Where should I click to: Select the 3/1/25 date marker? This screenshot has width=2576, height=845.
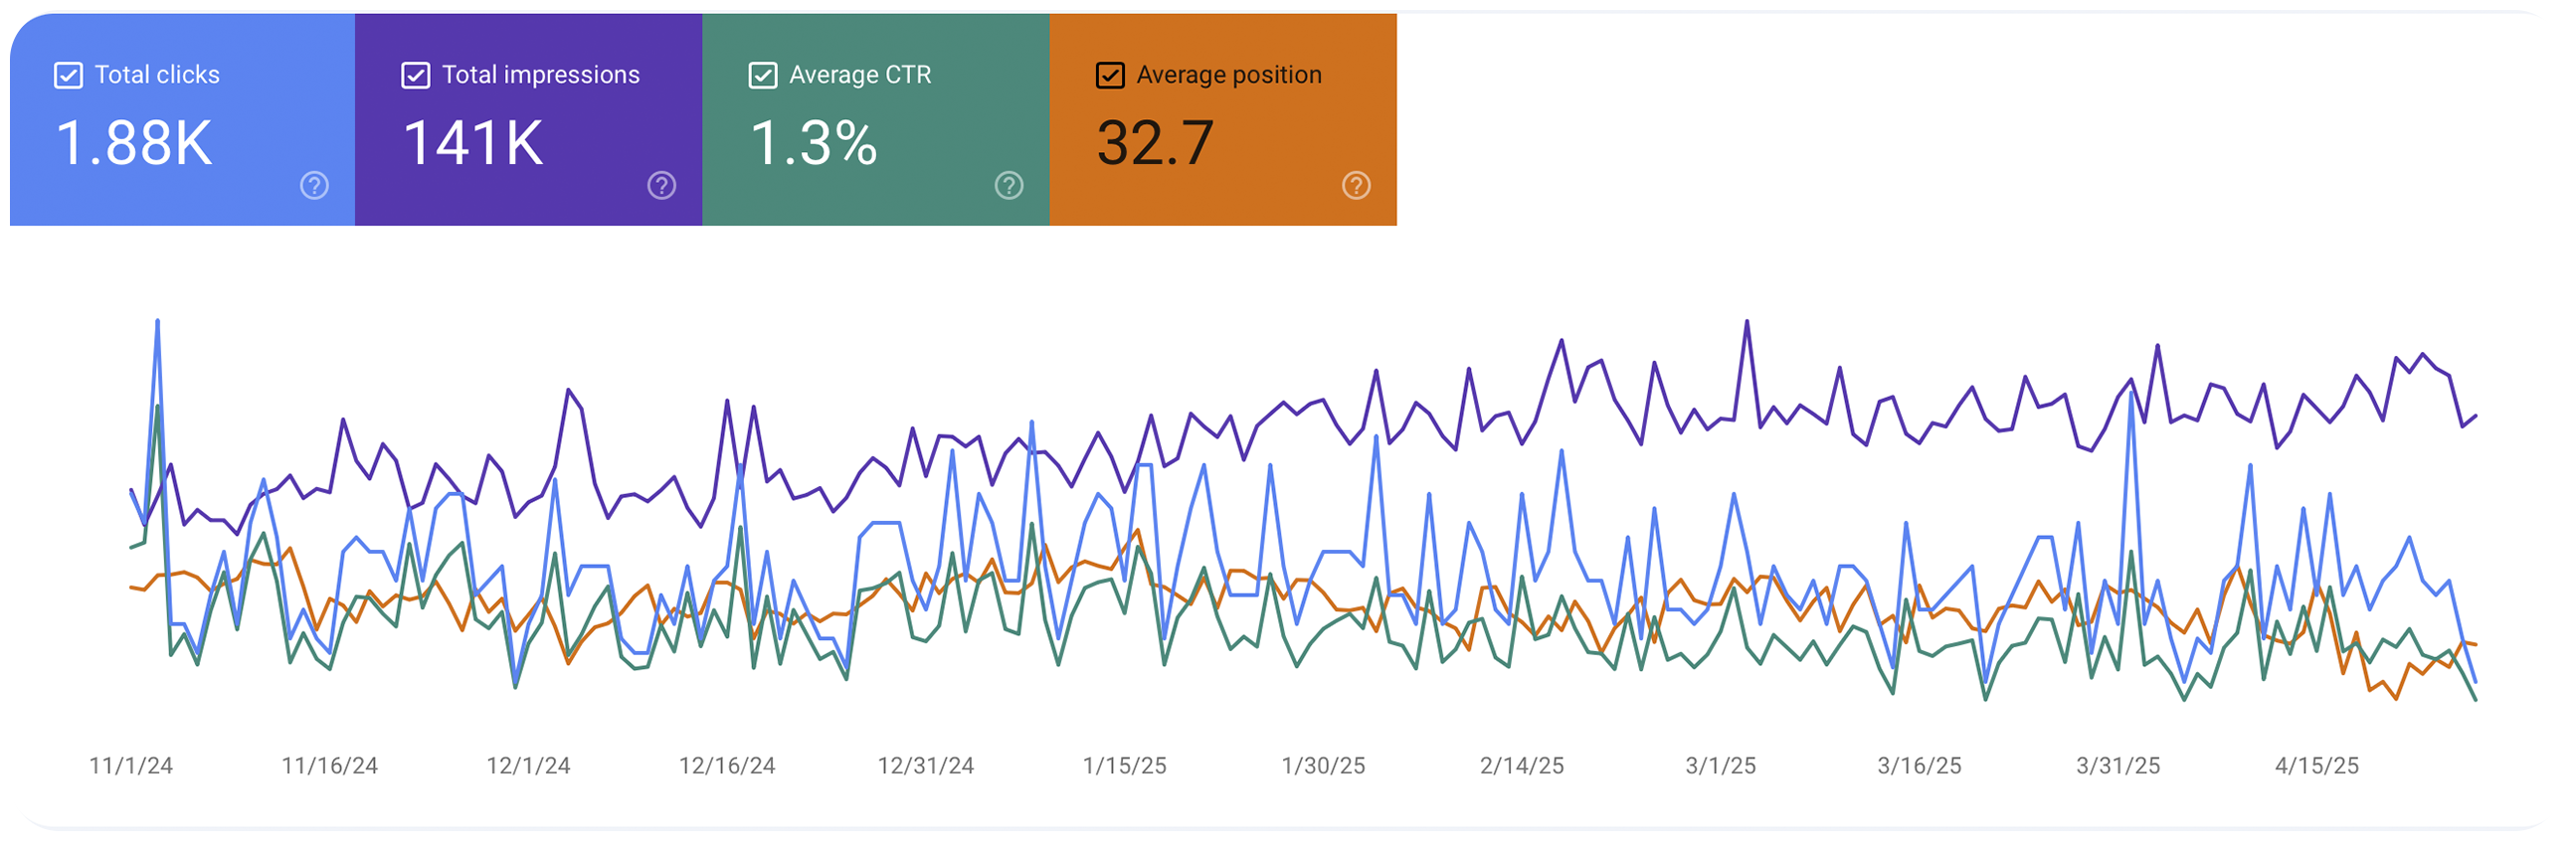(x=1720, y=766)
